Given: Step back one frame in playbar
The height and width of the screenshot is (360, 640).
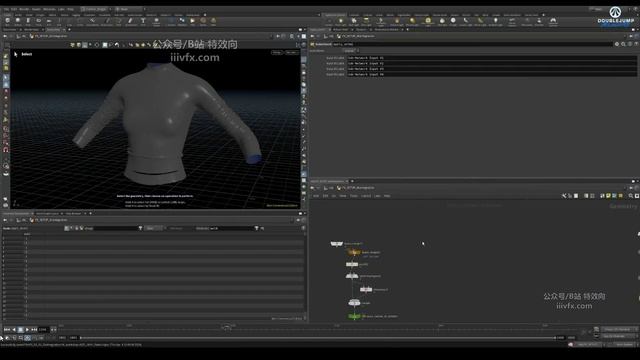Looking at the screenshot, I should coord(14,330).
